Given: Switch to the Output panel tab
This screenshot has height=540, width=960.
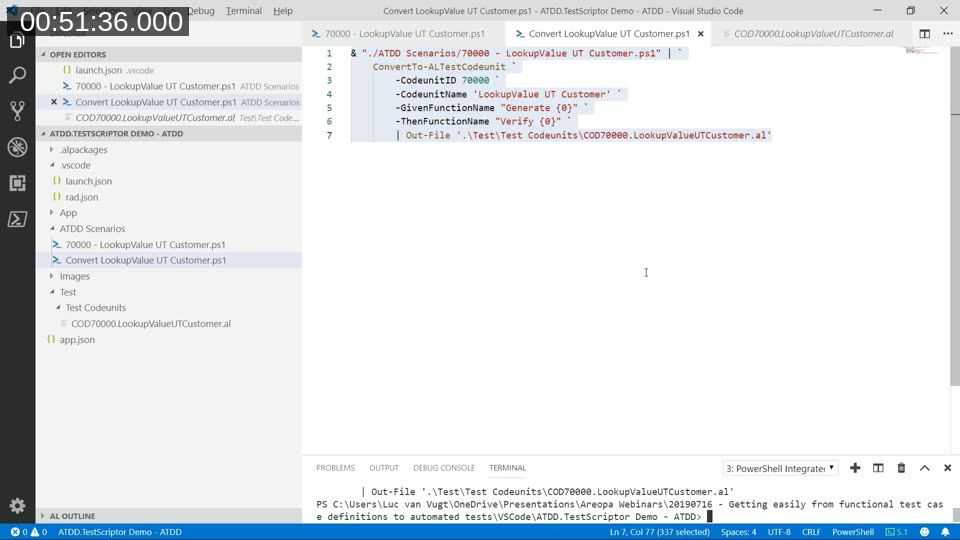Looking at the screenshot, I should [384, 468].
